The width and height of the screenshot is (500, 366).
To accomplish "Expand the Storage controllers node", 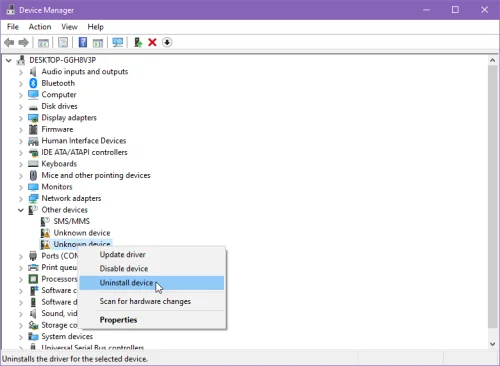I will click(21, 326).
